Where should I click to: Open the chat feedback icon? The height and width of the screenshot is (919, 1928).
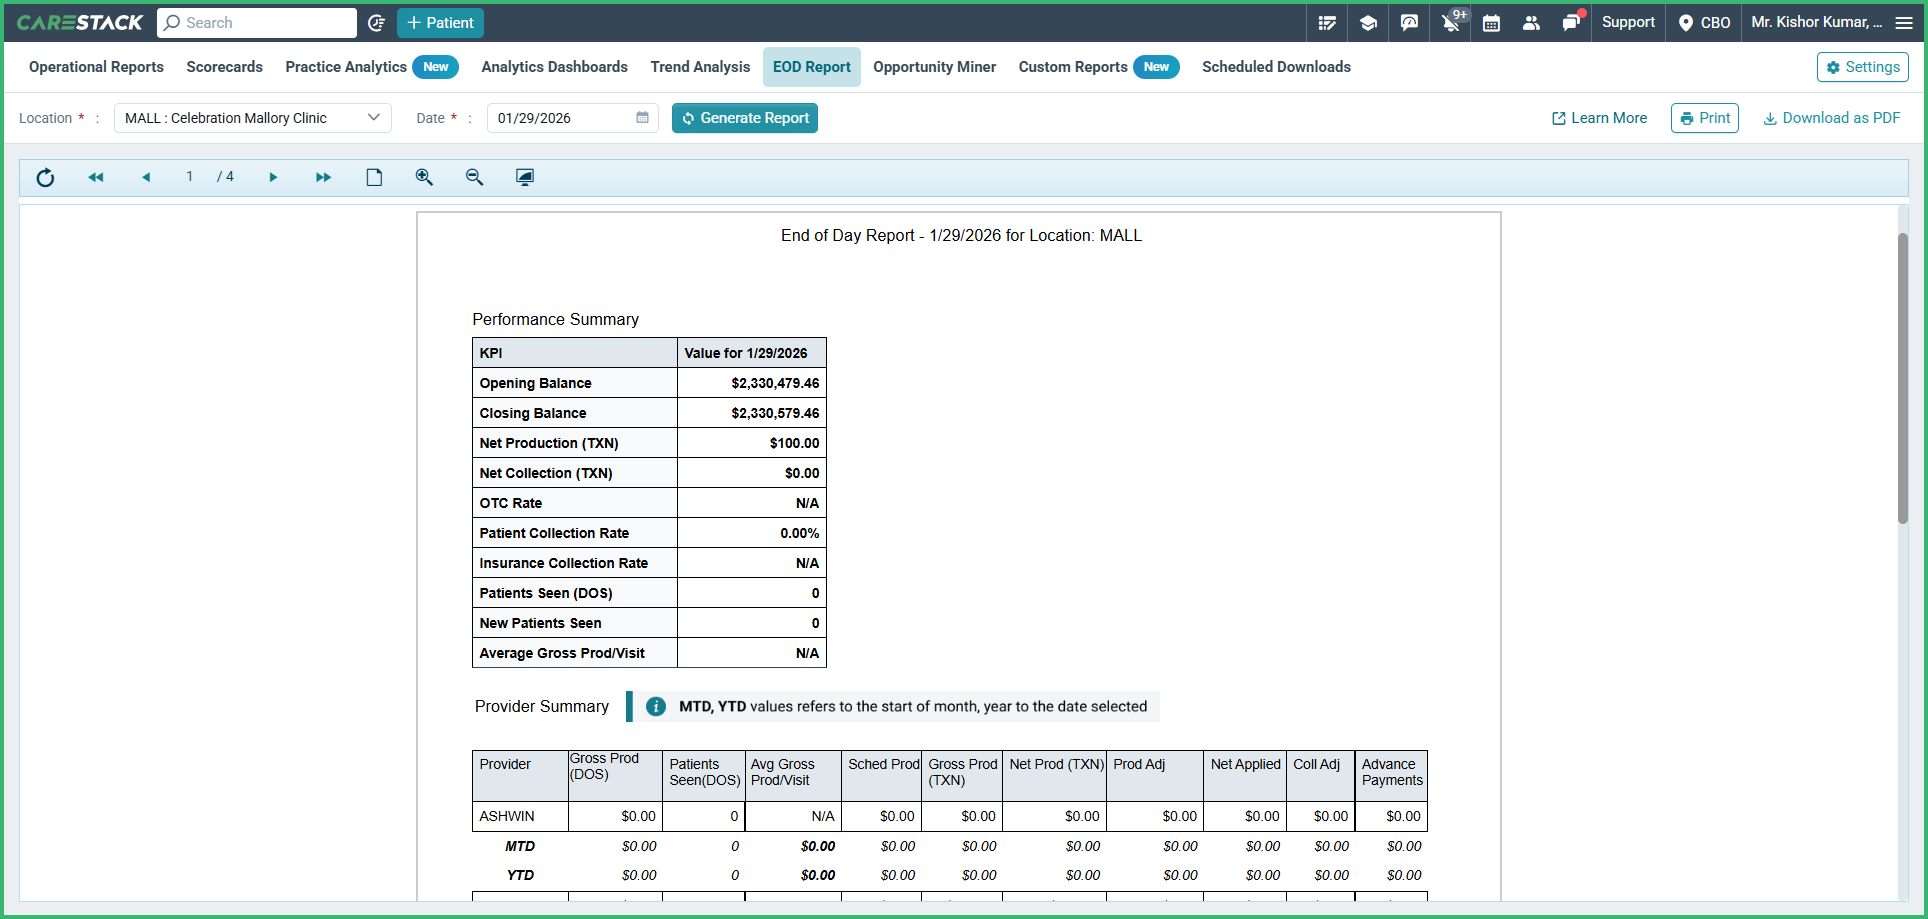tap(1409, 23)
